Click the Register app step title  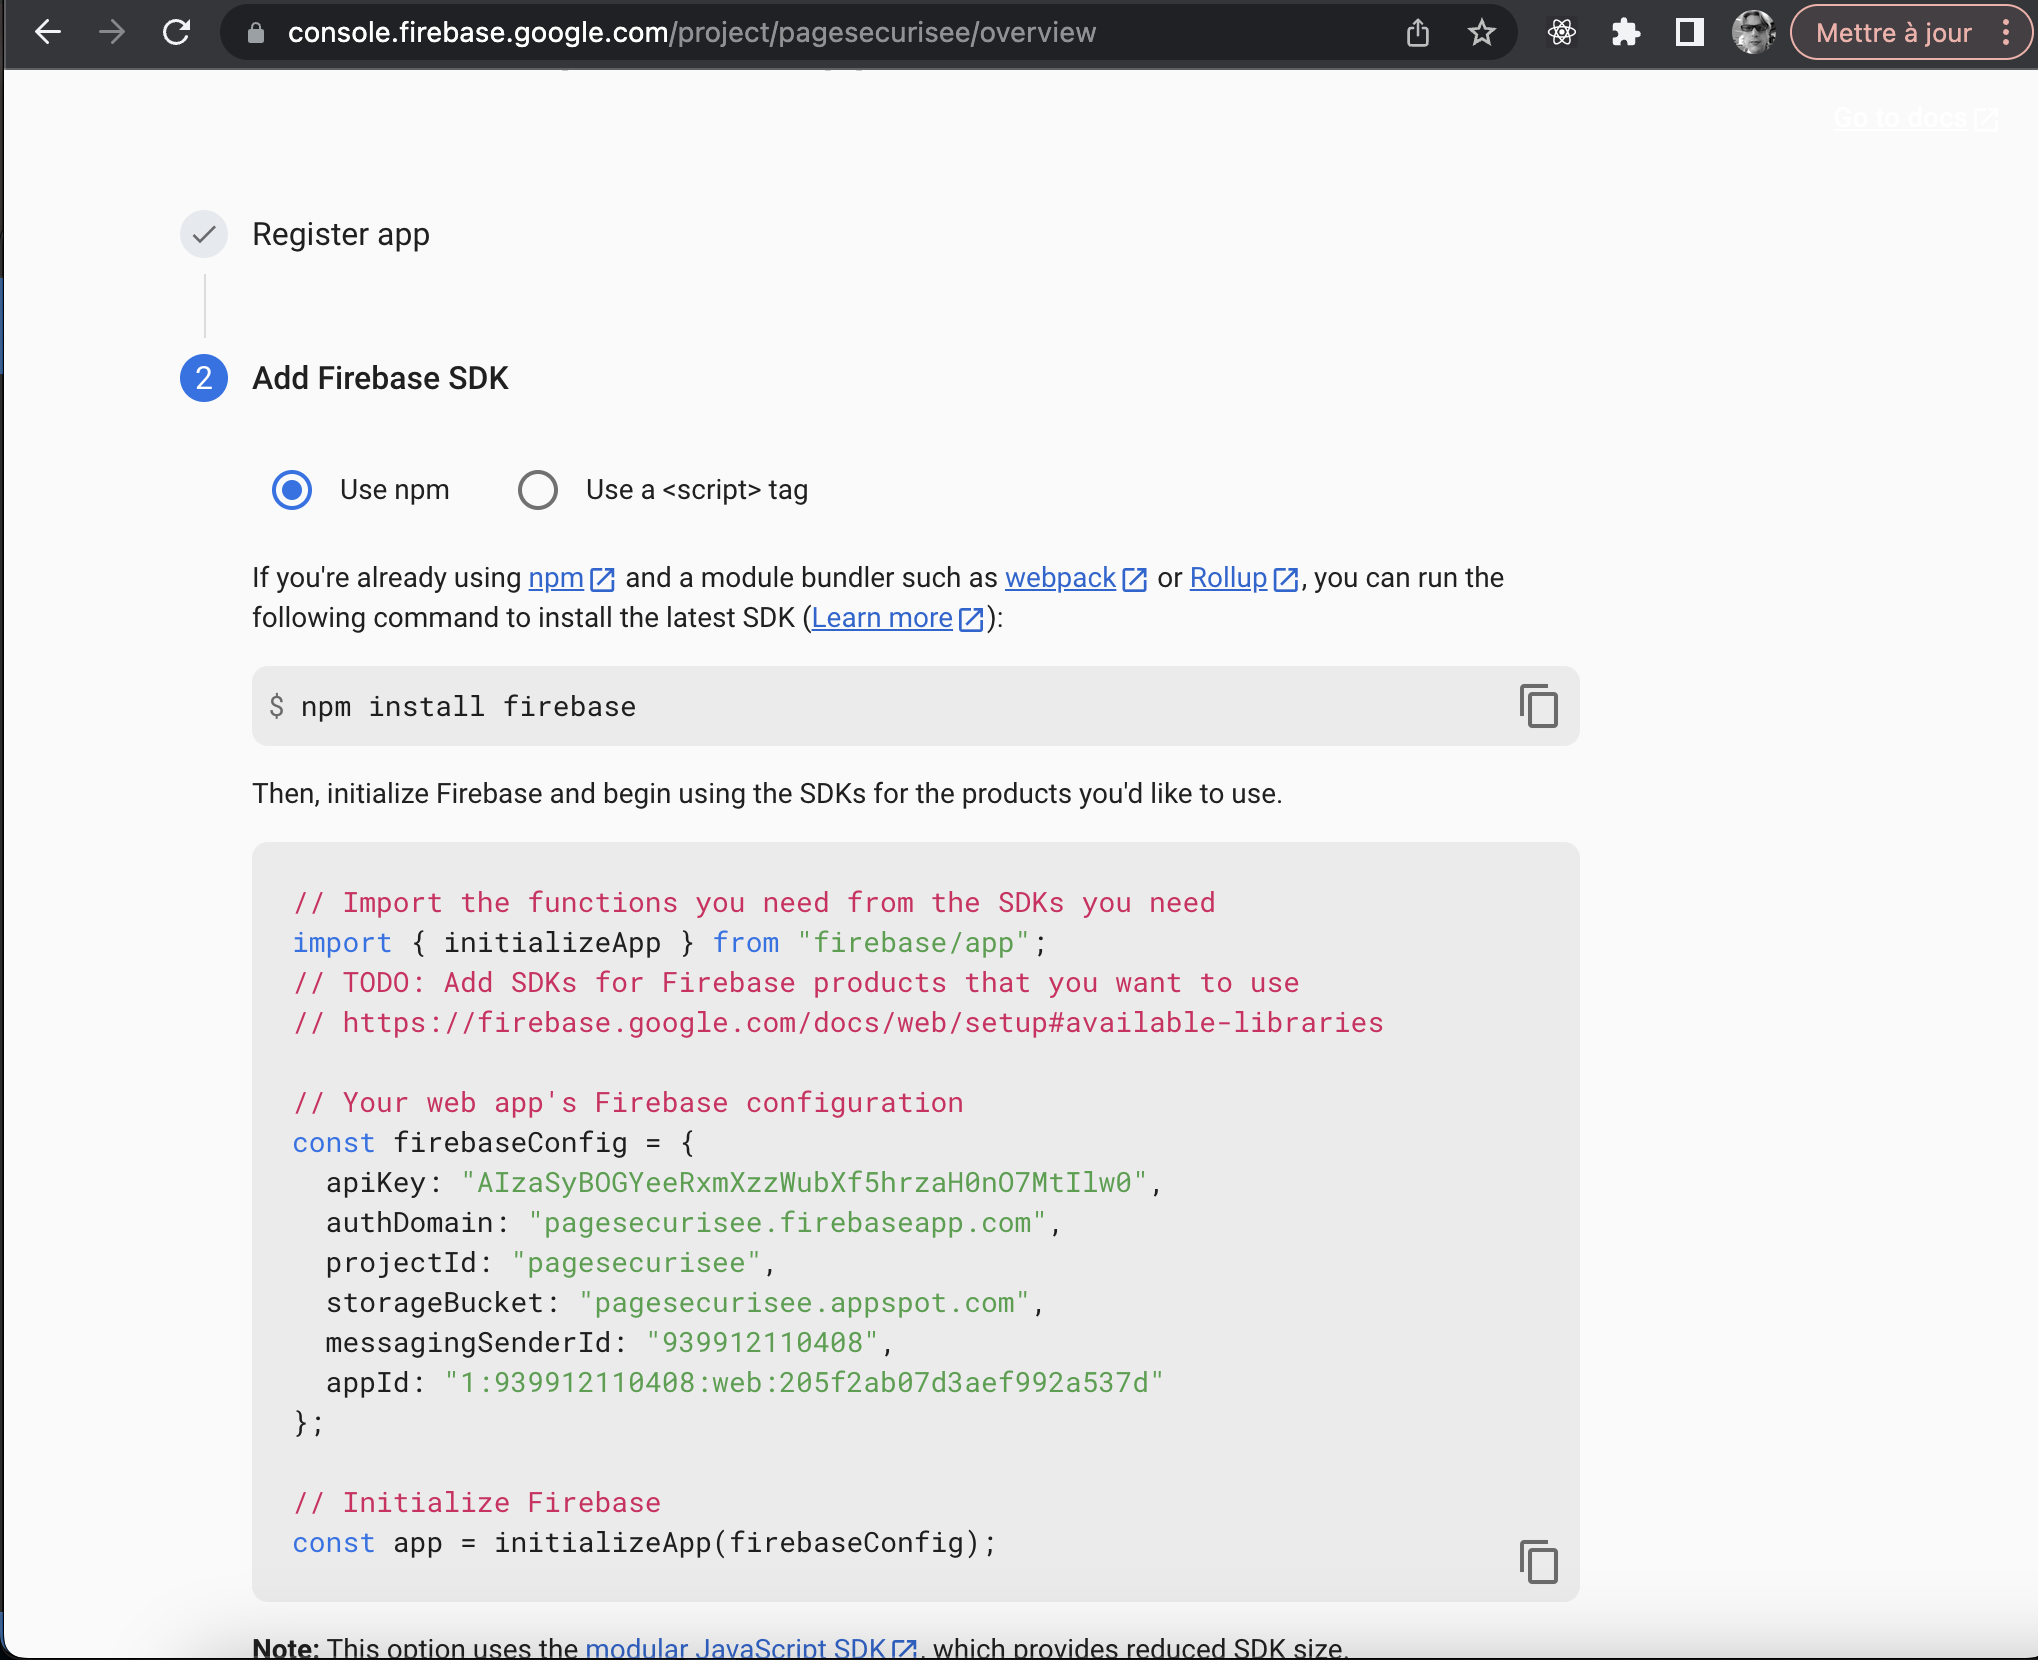tap(341, 234)
